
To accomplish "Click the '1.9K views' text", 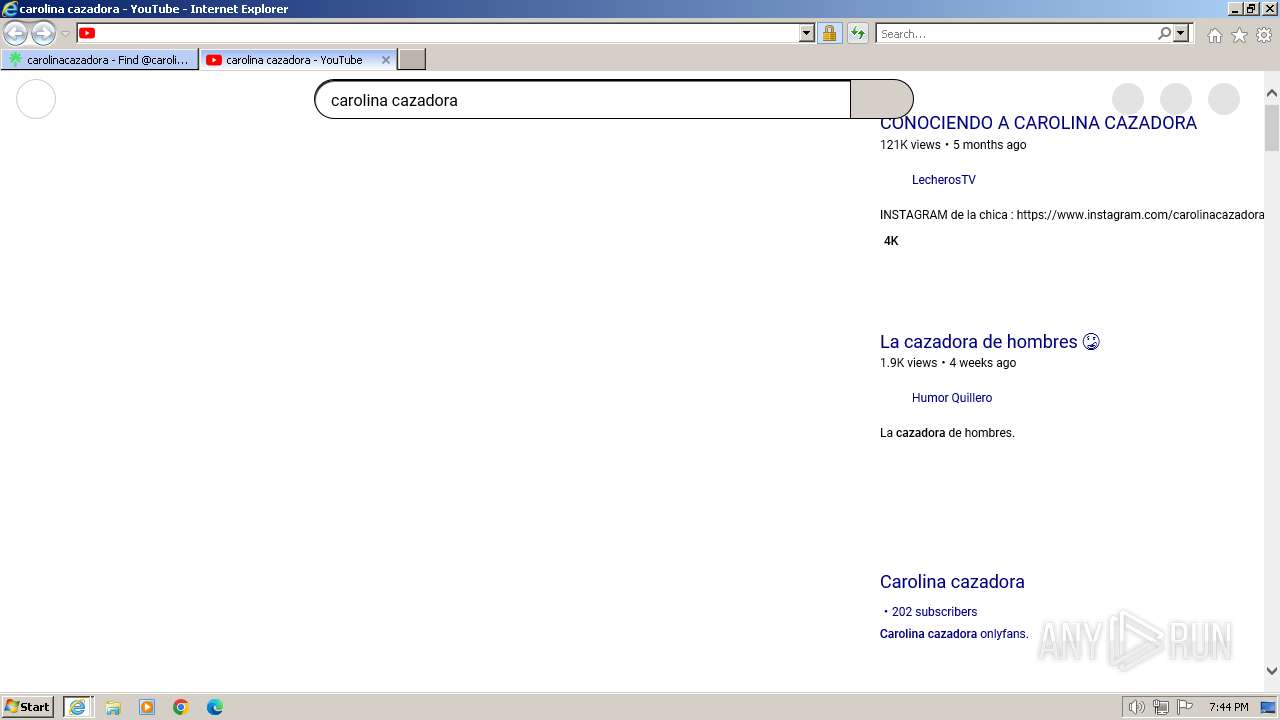I will pyautogui.click(x=908, y=363).
